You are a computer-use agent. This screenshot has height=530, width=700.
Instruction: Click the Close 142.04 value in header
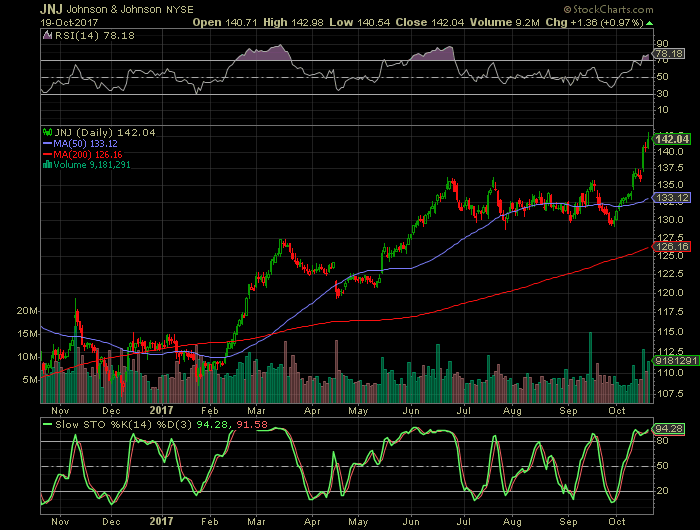coord(430,22)
